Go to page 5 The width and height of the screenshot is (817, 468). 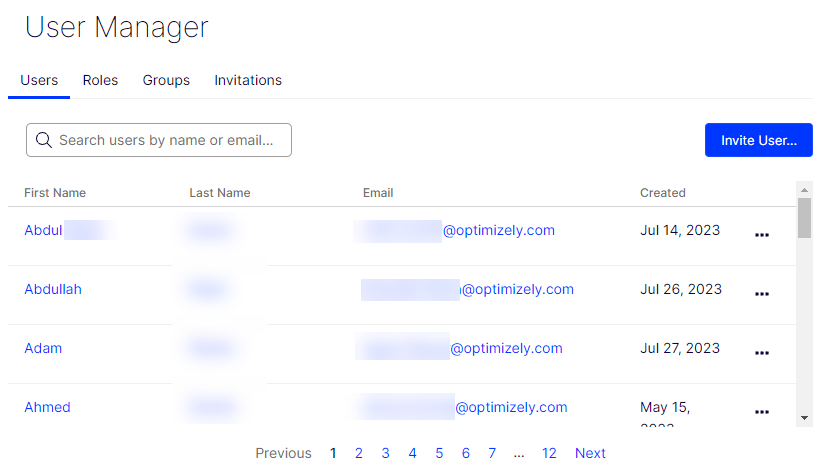coord(439,453)
